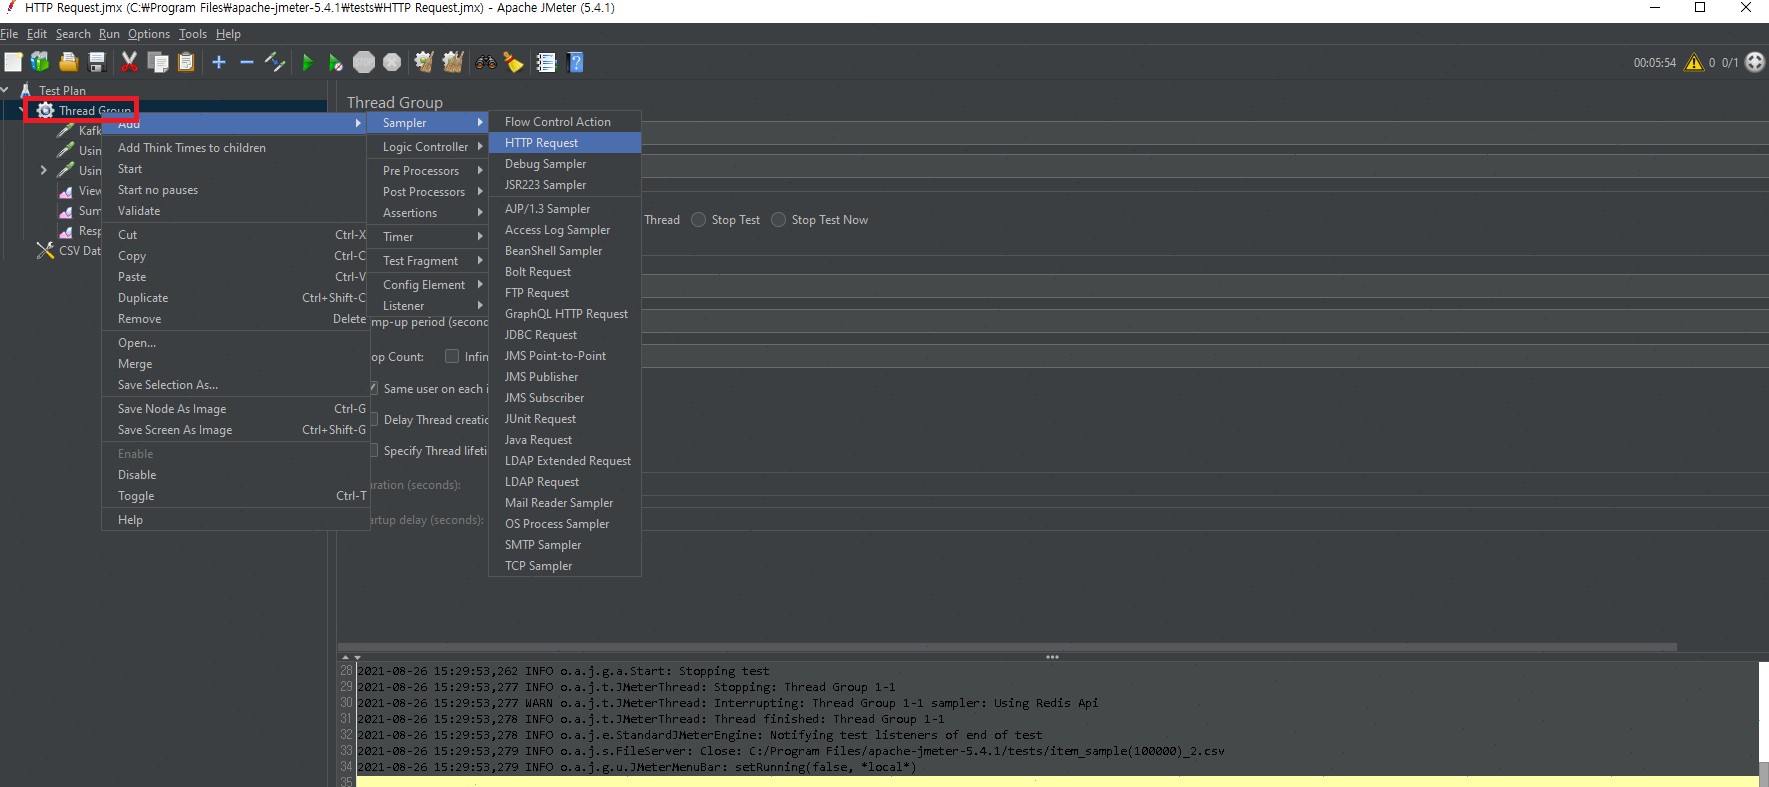Start the test with green play icon
1769x787 pixels.
coord(307,62)
